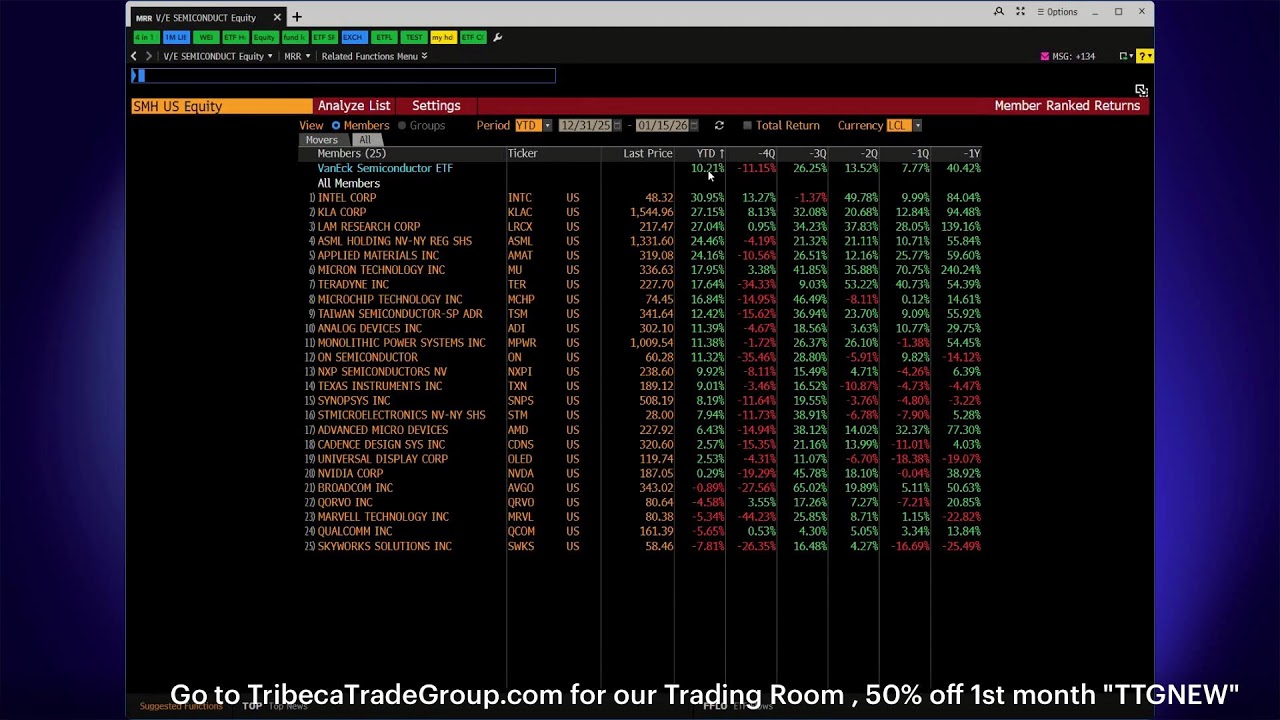Image resolution: width=1280 pixels, height=720 pixels.
Task: Open the Settings menu
Action: (436, 106)
